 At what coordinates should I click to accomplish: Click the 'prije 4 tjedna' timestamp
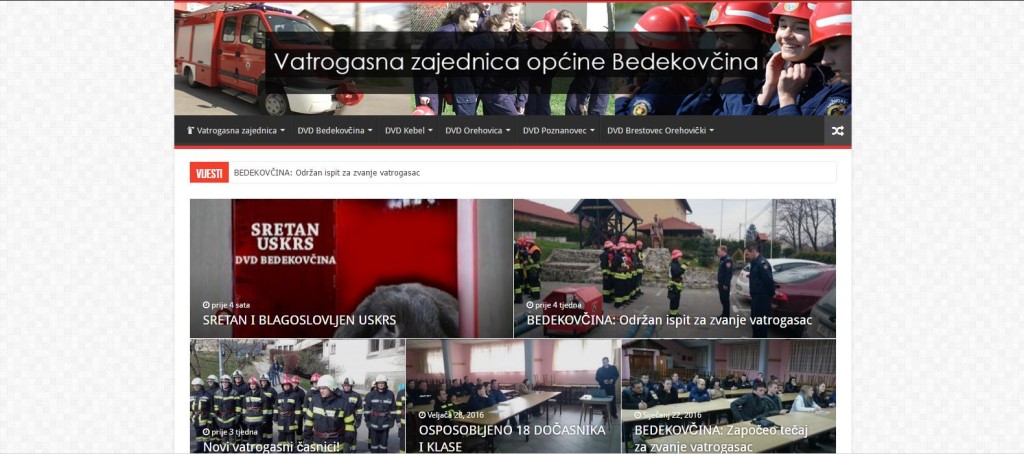(557, 305)
